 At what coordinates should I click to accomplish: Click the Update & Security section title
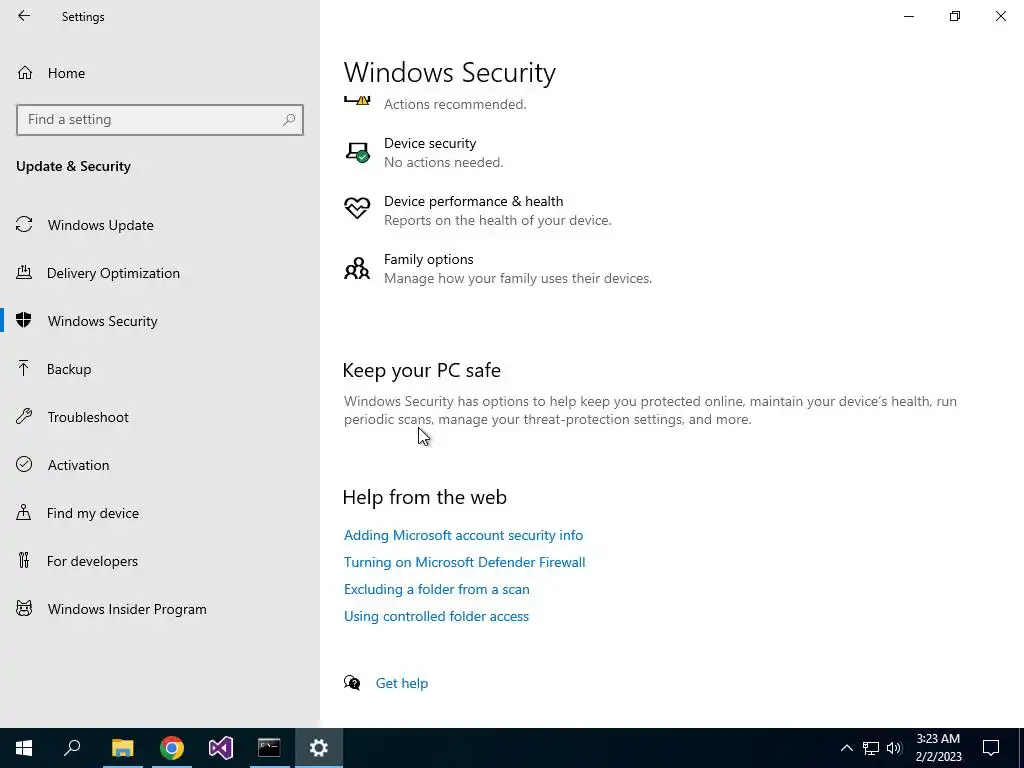coord(73,167)
